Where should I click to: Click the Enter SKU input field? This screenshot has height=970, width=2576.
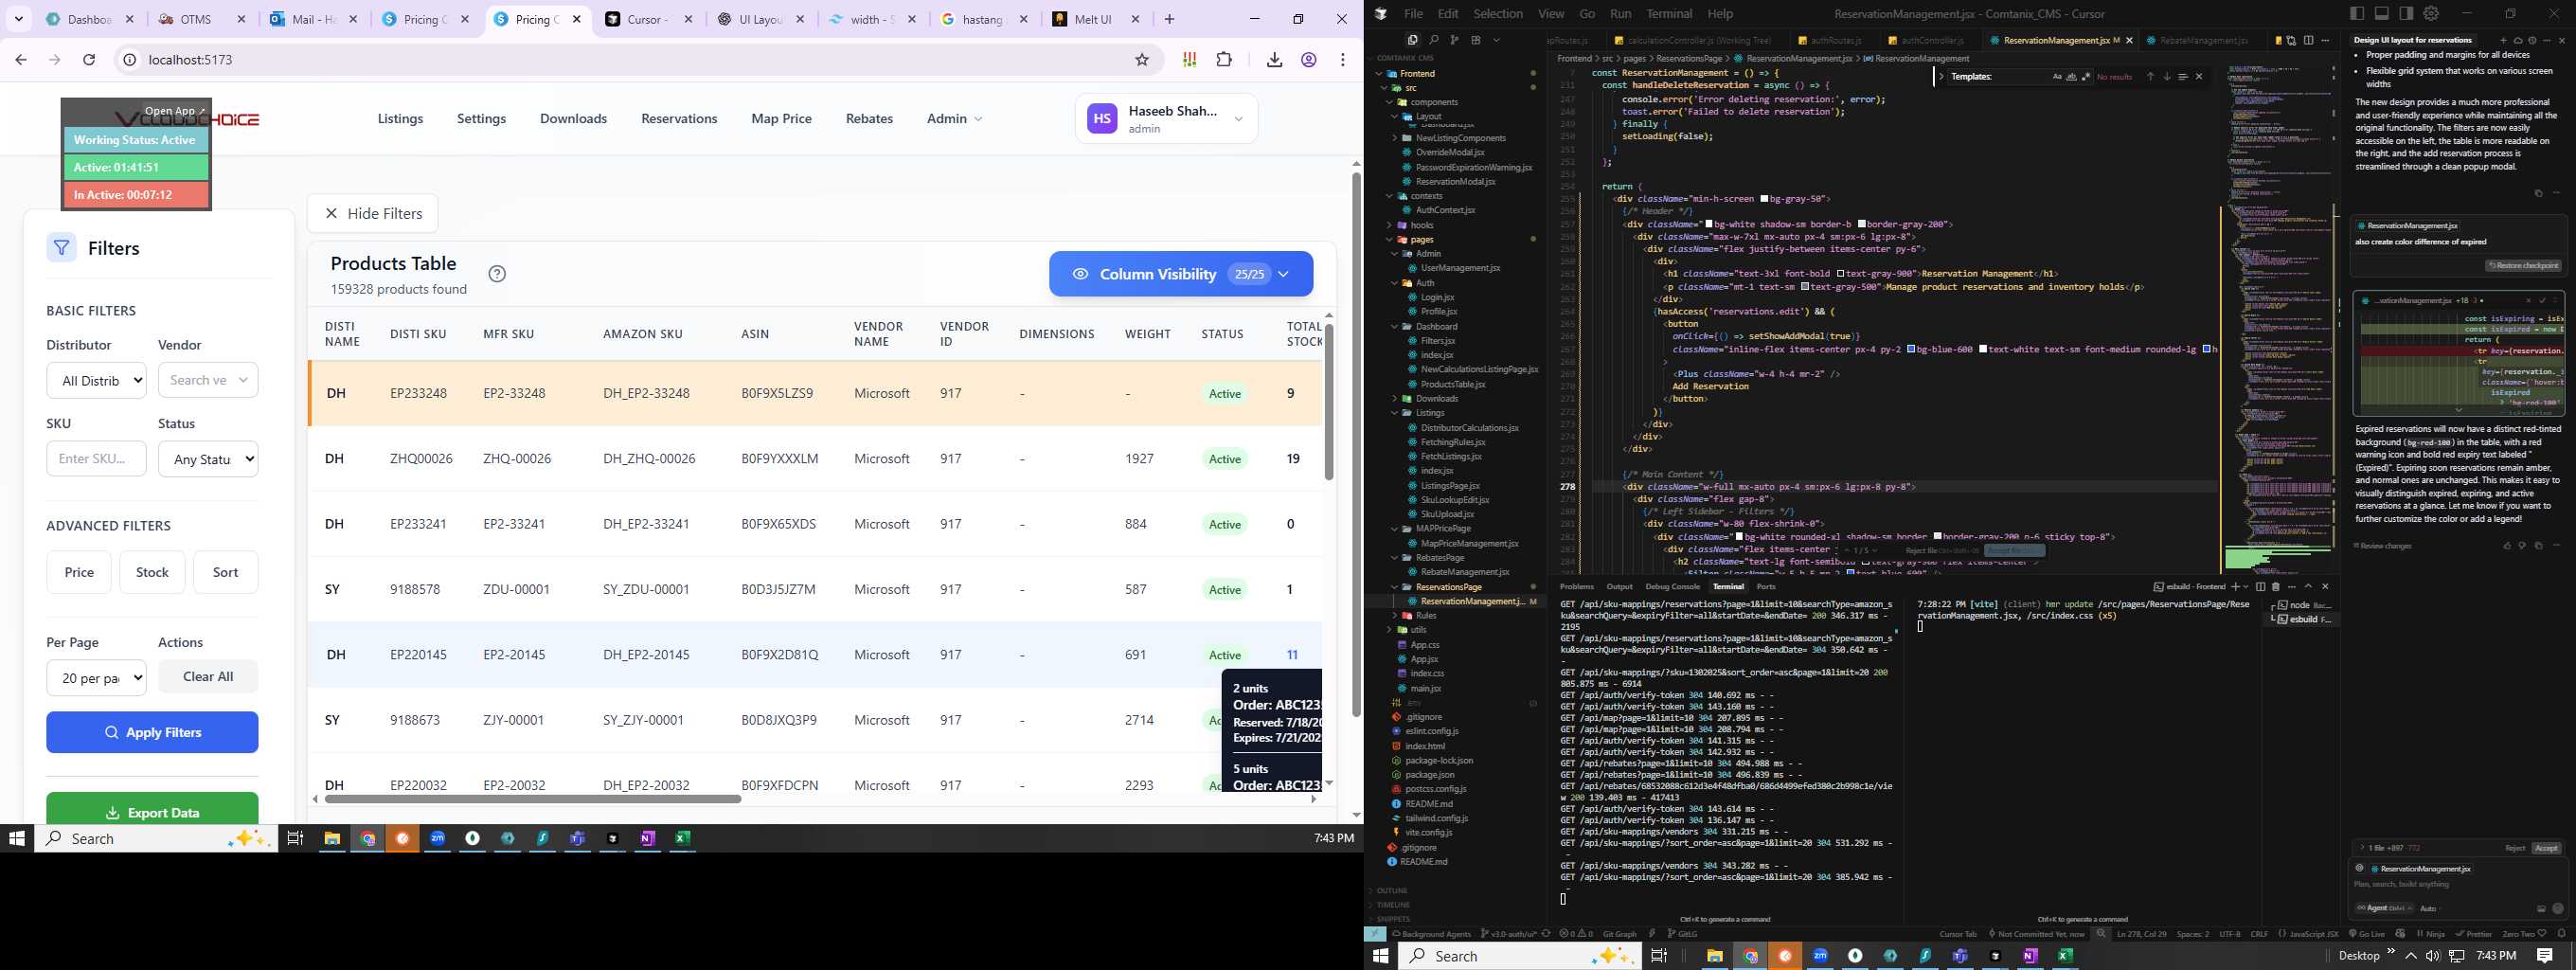pos(96,459)
